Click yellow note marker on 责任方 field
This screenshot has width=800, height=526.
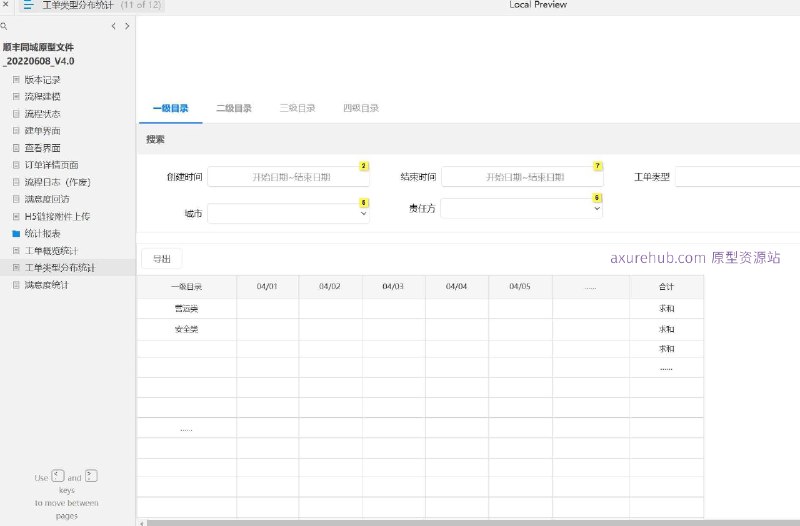597,197
